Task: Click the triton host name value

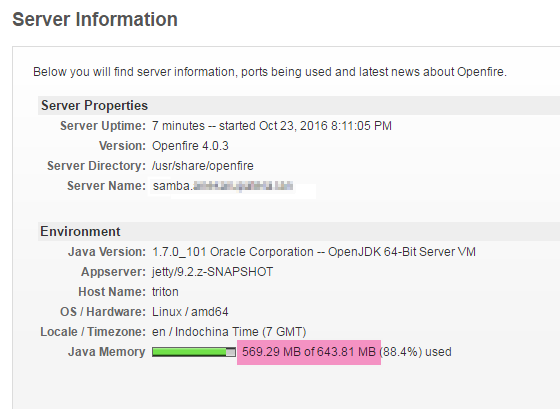Action: (165, 292)
